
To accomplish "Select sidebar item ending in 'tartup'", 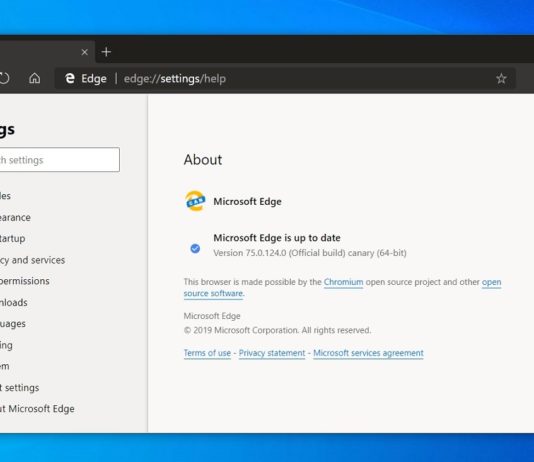I will point(13,239).
